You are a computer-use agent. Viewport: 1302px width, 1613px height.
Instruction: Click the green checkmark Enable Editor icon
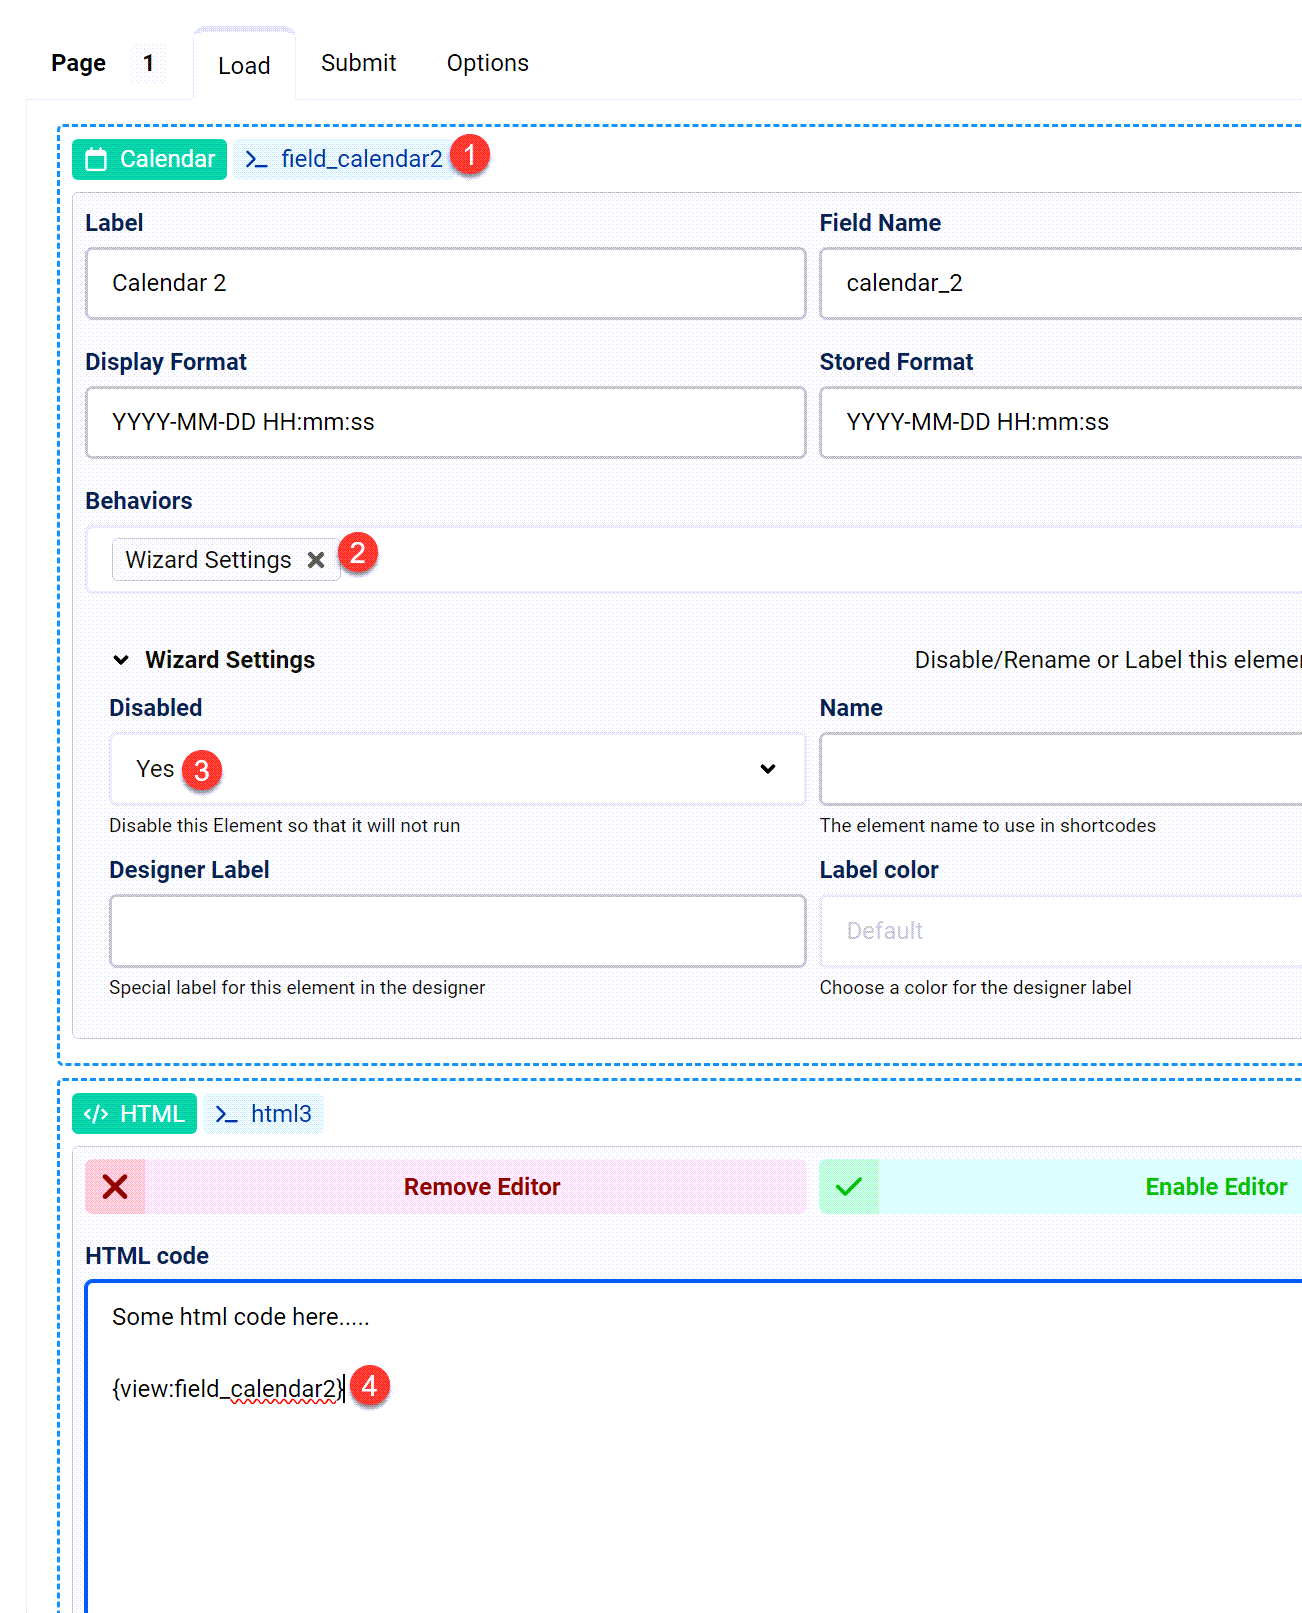coord(849,1187)
